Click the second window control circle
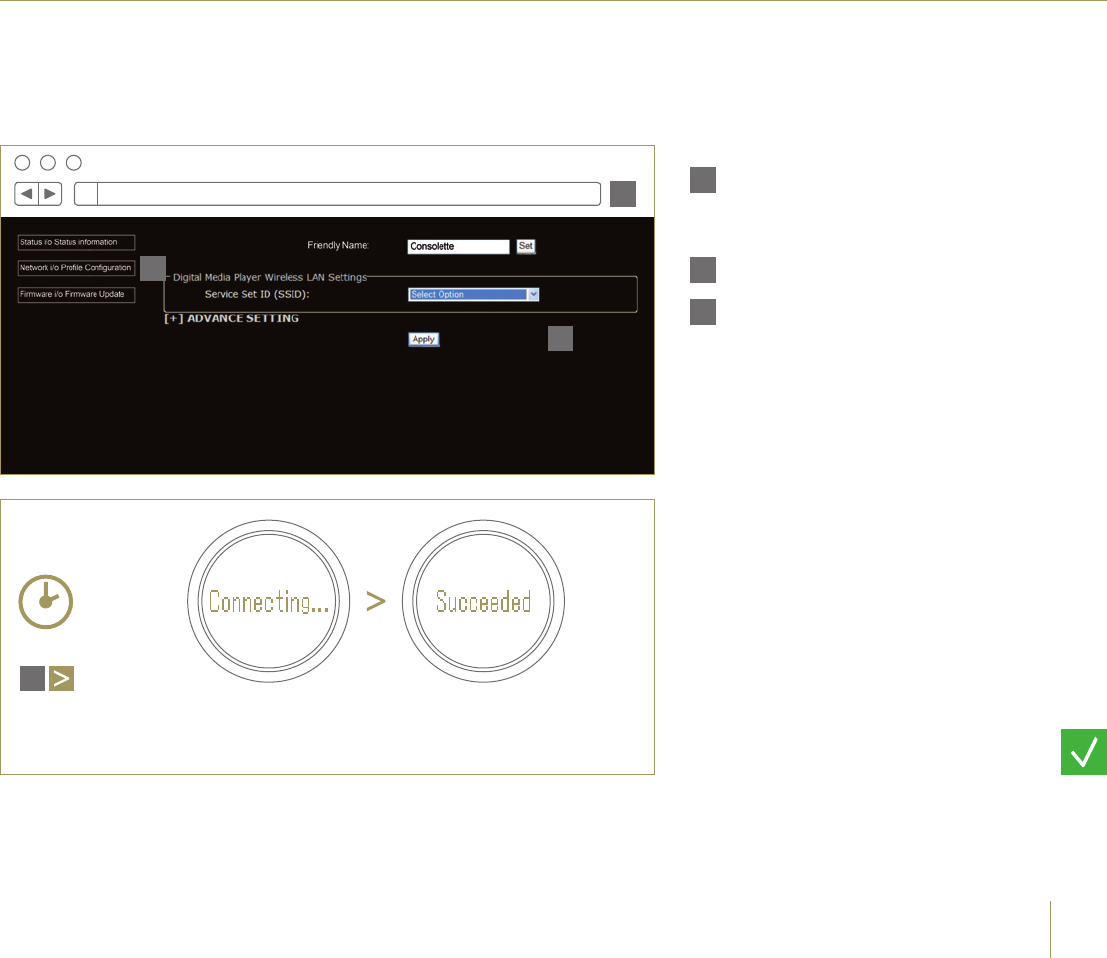 [x=48, y=163]
